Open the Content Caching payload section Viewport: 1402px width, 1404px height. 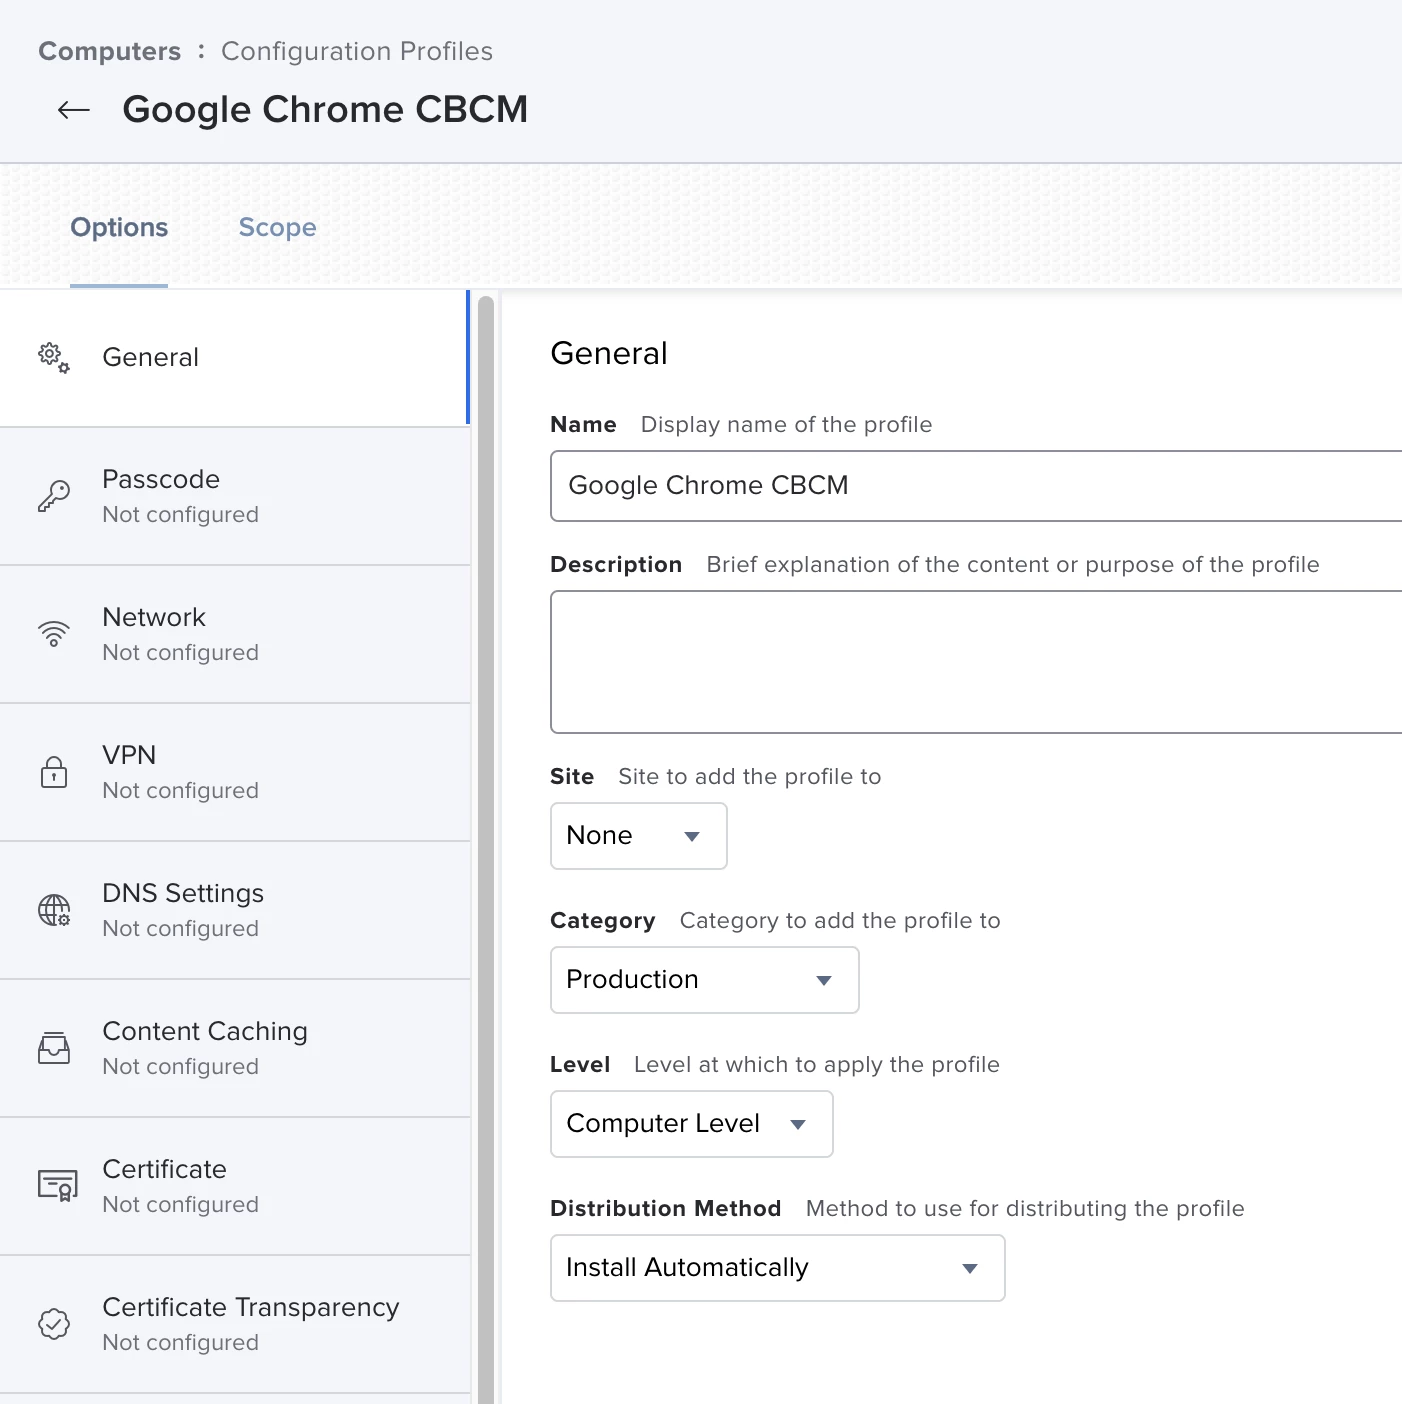(235, 1049)
